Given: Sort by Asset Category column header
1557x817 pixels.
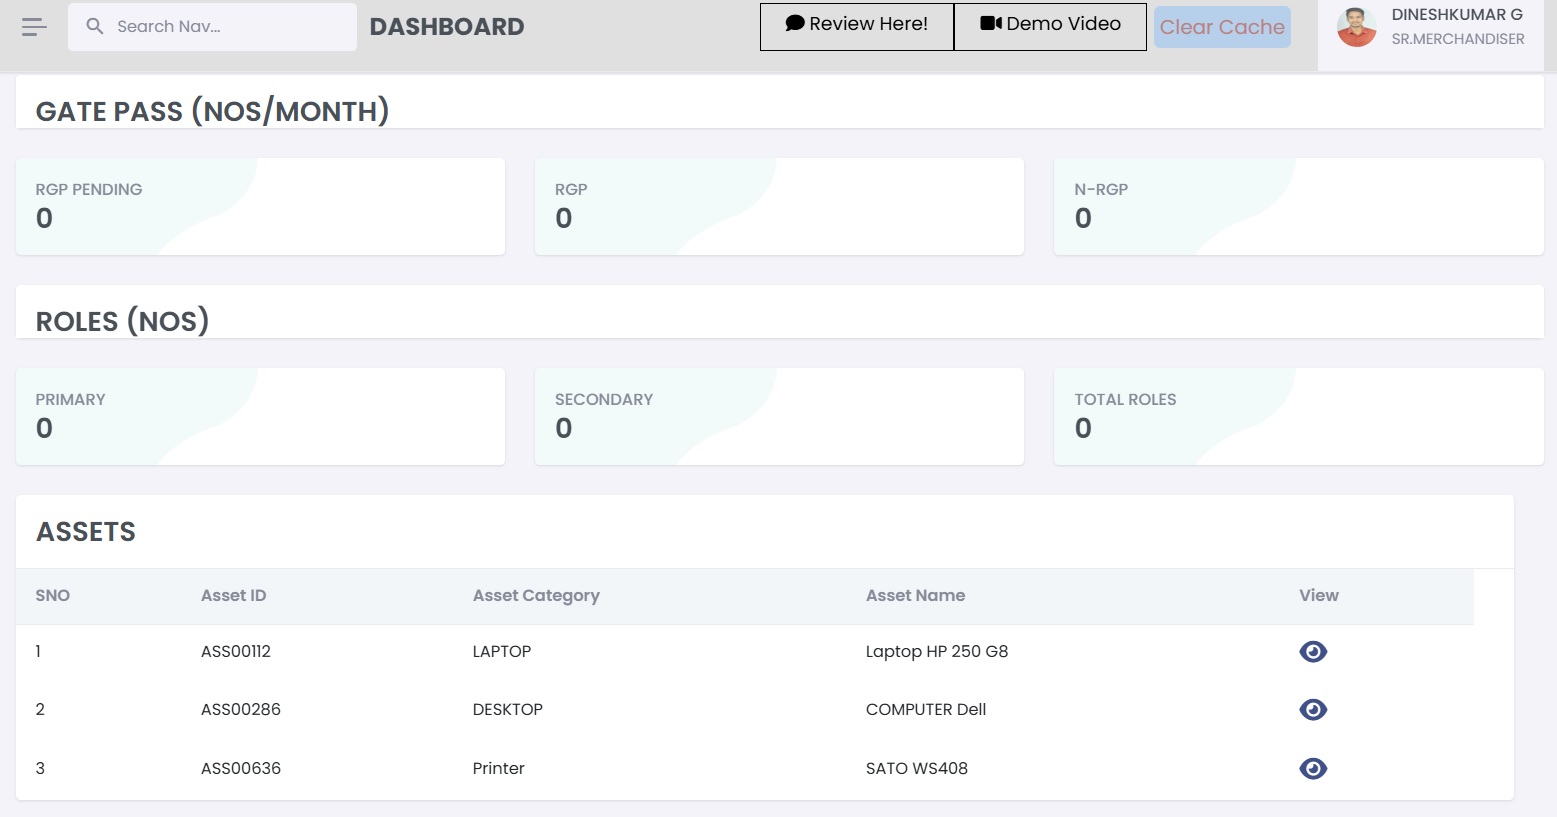Looking at the screenshot, I should pyautogui.click(x=536, y=596).
